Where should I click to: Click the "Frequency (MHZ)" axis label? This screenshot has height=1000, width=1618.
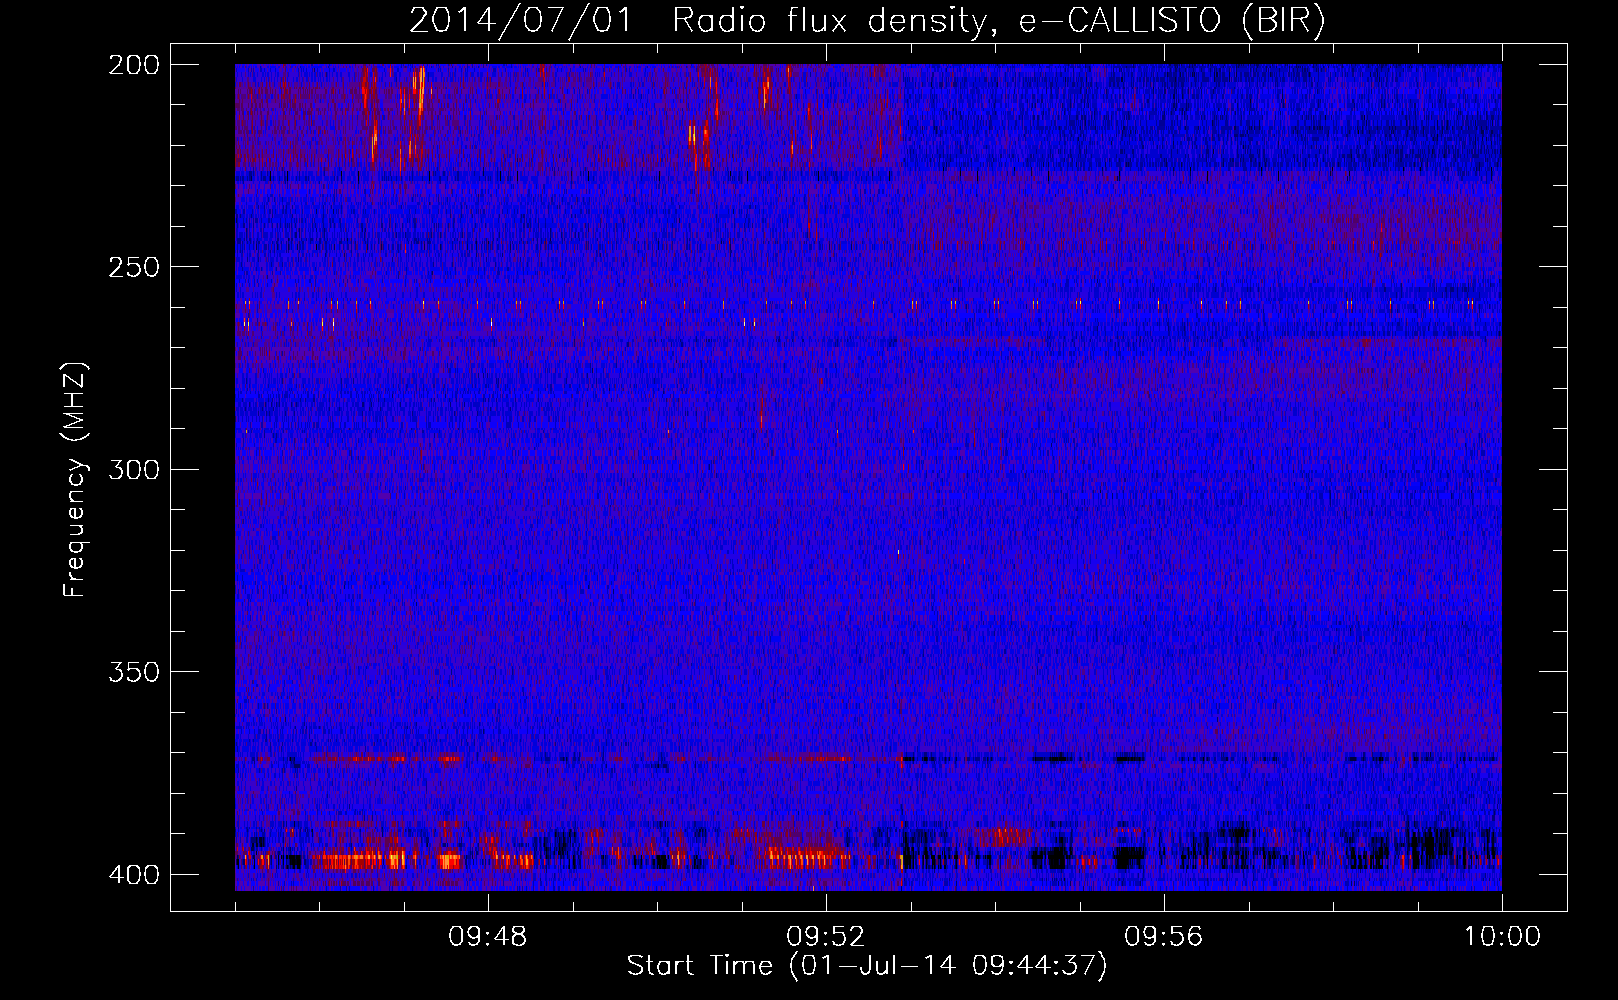75,480
